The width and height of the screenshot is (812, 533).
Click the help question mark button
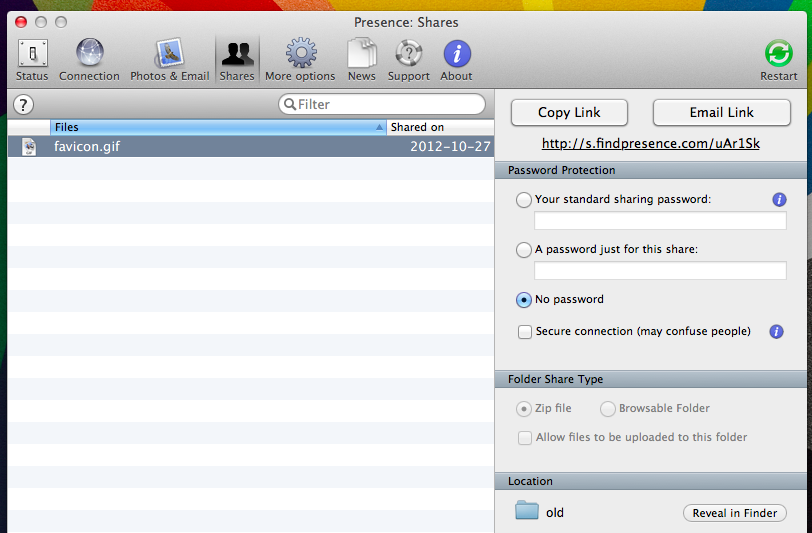pos(24,105)
